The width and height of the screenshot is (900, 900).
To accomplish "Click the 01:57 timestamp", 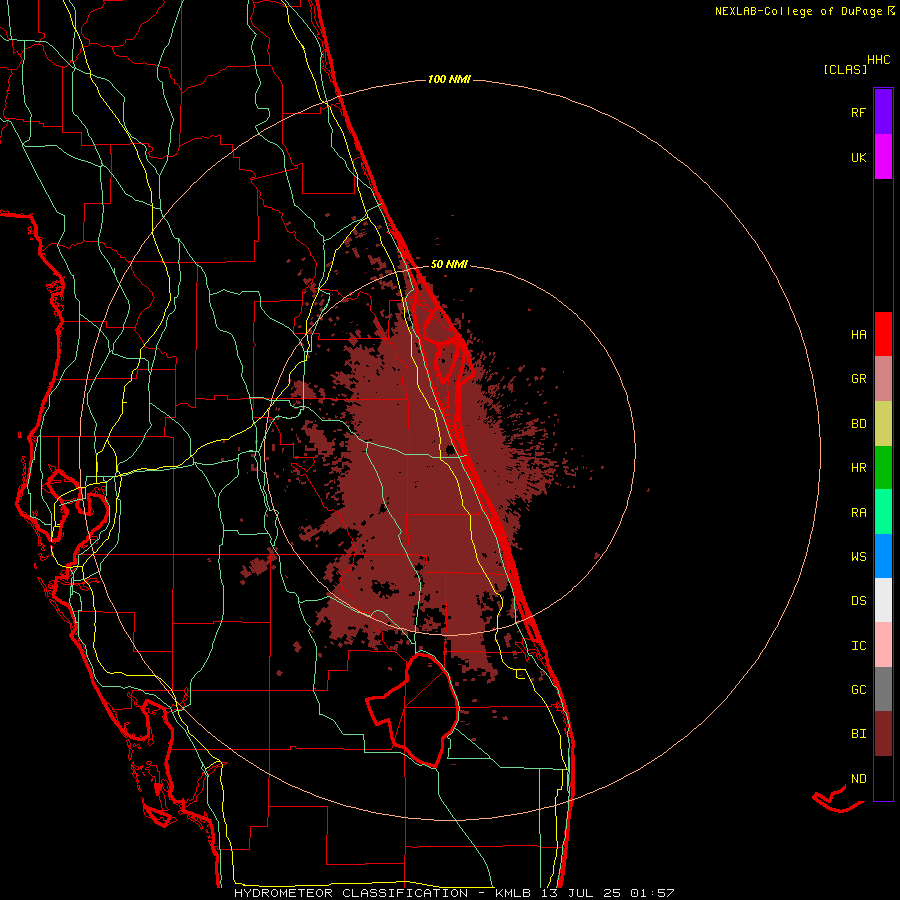I will pos(652,893).
